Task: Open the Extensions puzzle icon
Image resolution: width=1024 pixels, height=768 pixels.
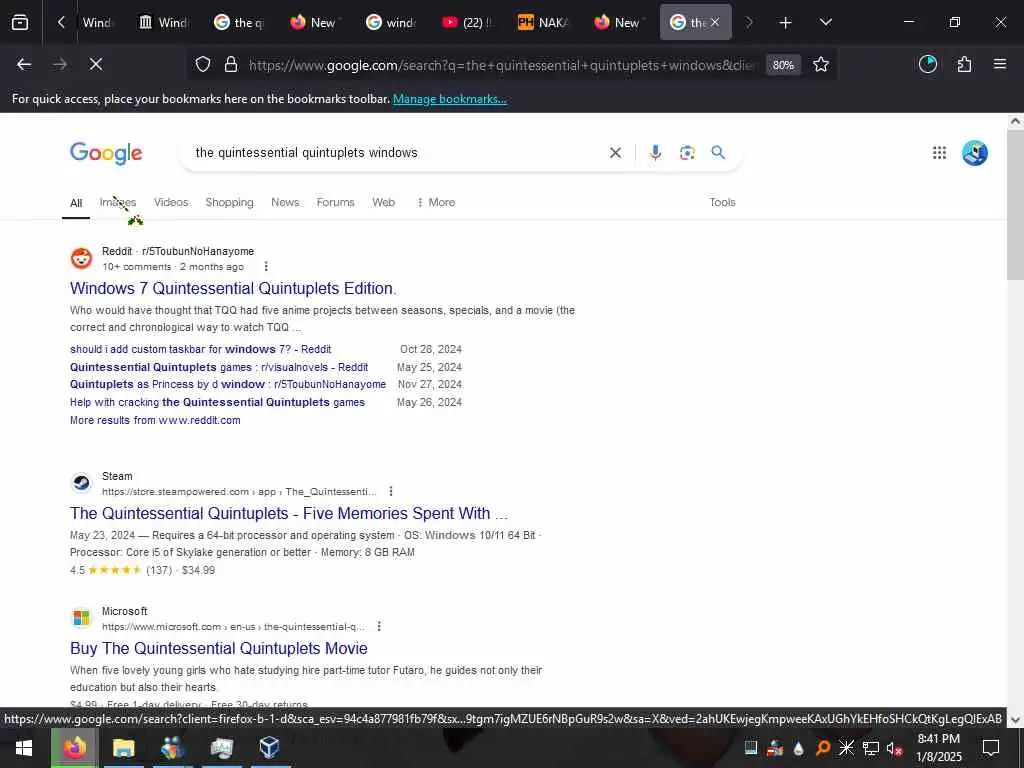Action: click(964, 64)
